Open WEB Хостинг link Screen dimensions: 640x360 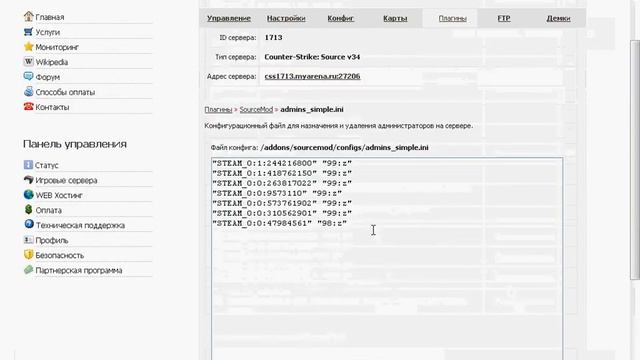pos(59,196)
